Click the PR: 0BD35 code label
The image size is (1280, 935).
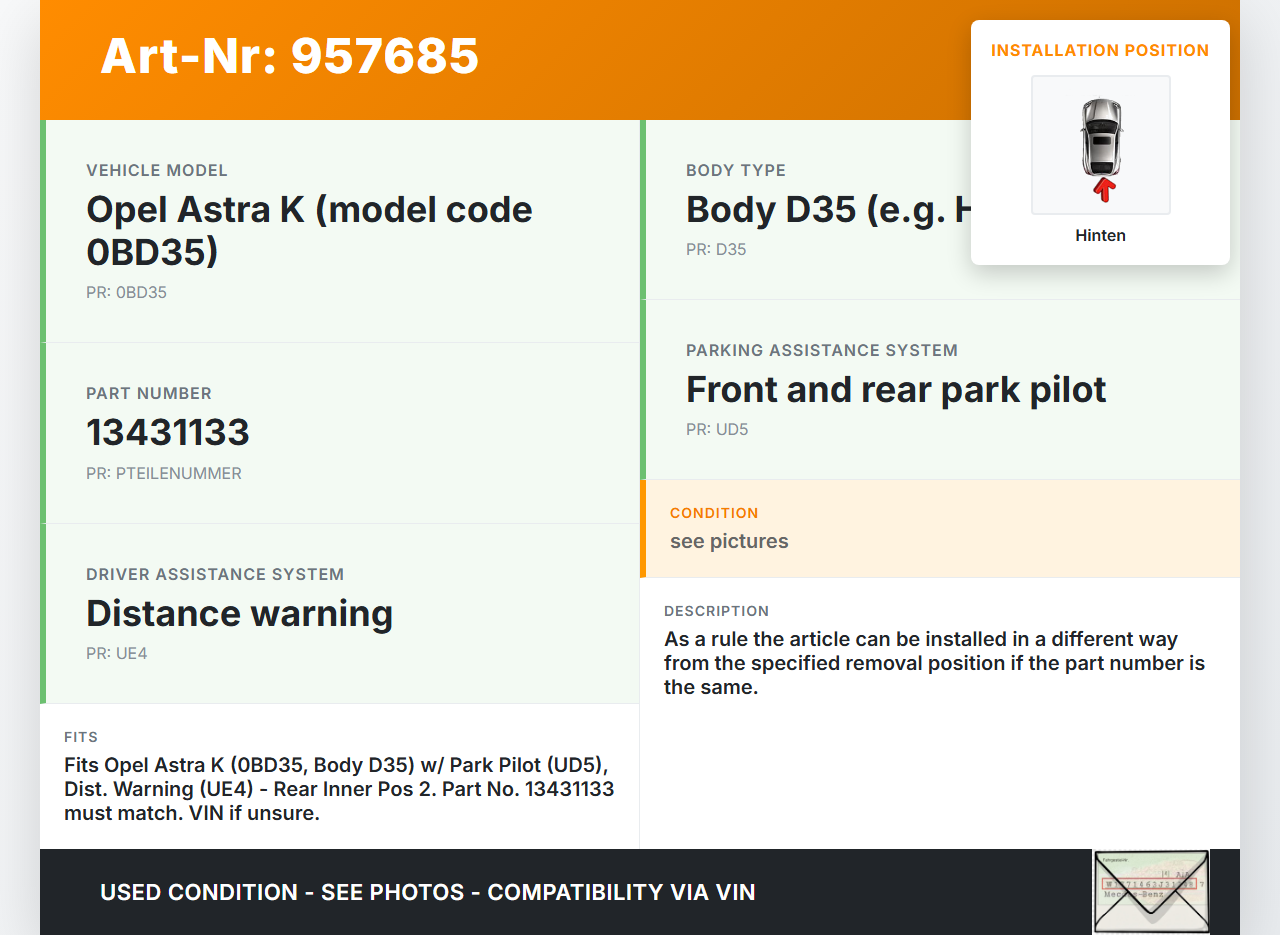126,293
